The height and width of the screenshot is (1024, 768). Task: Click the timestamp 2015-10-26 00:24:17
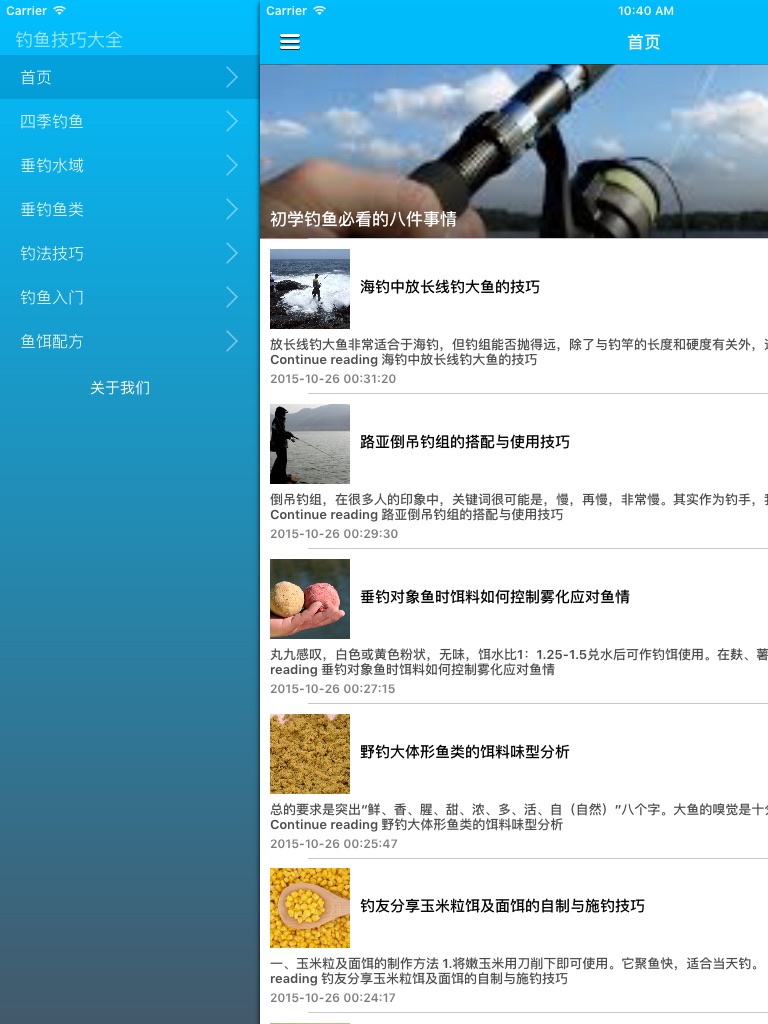[x=333, y=998]
